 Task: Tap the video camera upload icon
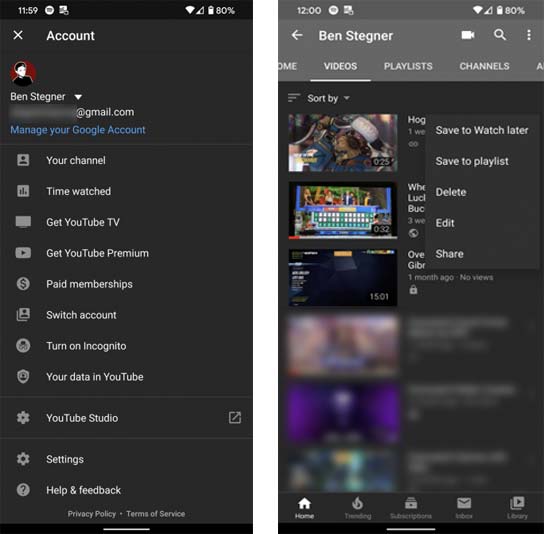pyautogui.click(x=468, y=35)
